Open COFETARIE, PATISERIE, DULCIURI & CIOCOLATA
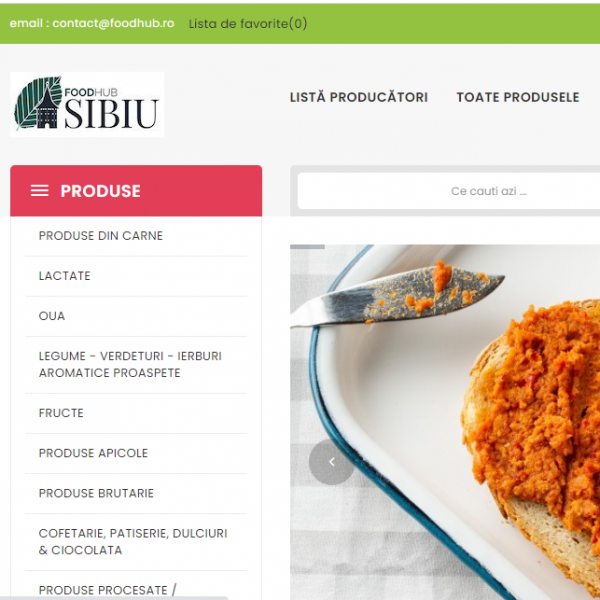This screenshot has height=600, width=600. pyautogui.click(x=133, y=541)
